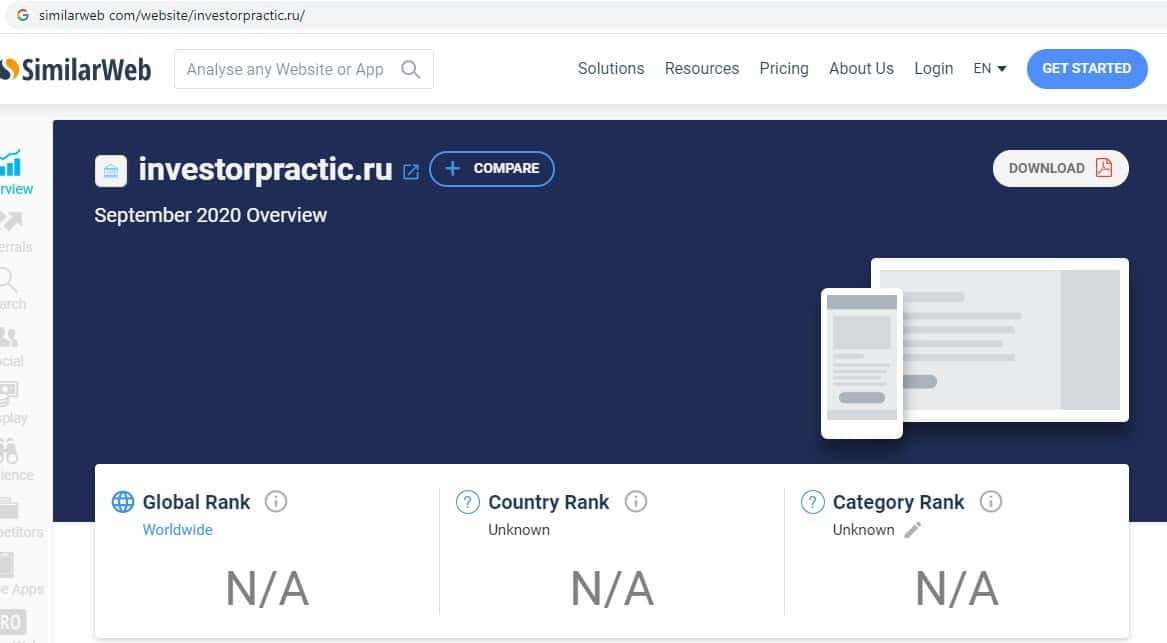Click the Login link
1167x643 pixels.
[x=933, y=69]
